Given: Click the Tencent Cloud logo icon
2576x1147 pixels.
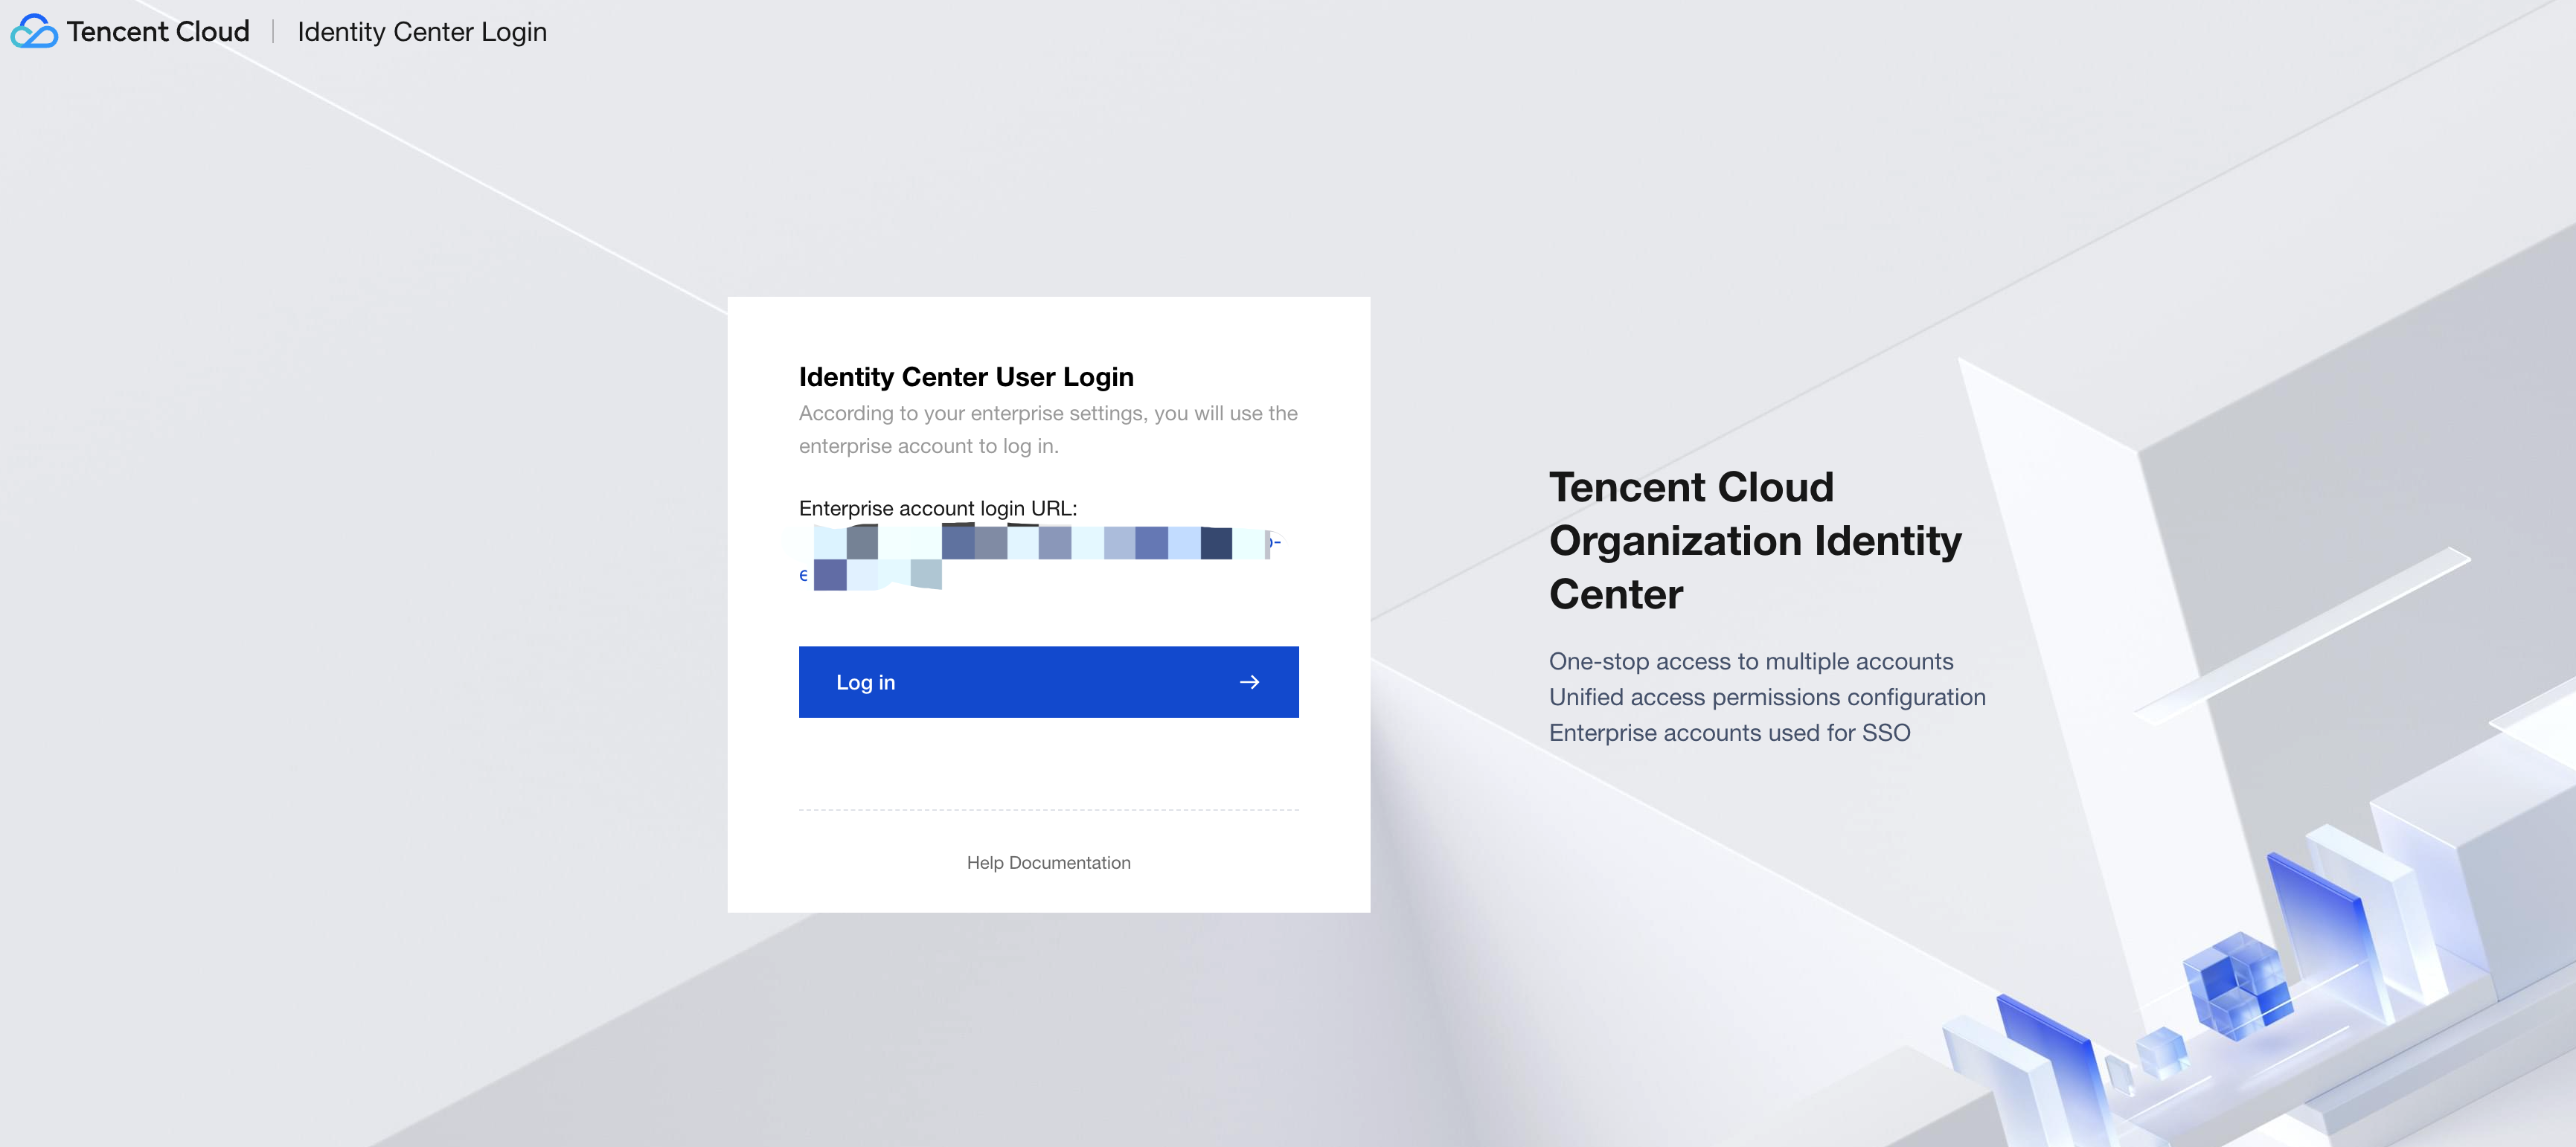Looking at the screenshot, I should coord(34,32).
